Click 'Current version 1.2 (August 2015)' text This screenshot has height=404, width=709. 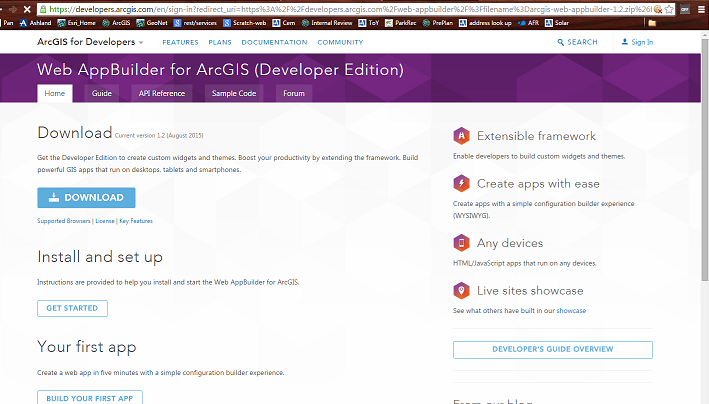pyautogui.click(x=159, y=135)
